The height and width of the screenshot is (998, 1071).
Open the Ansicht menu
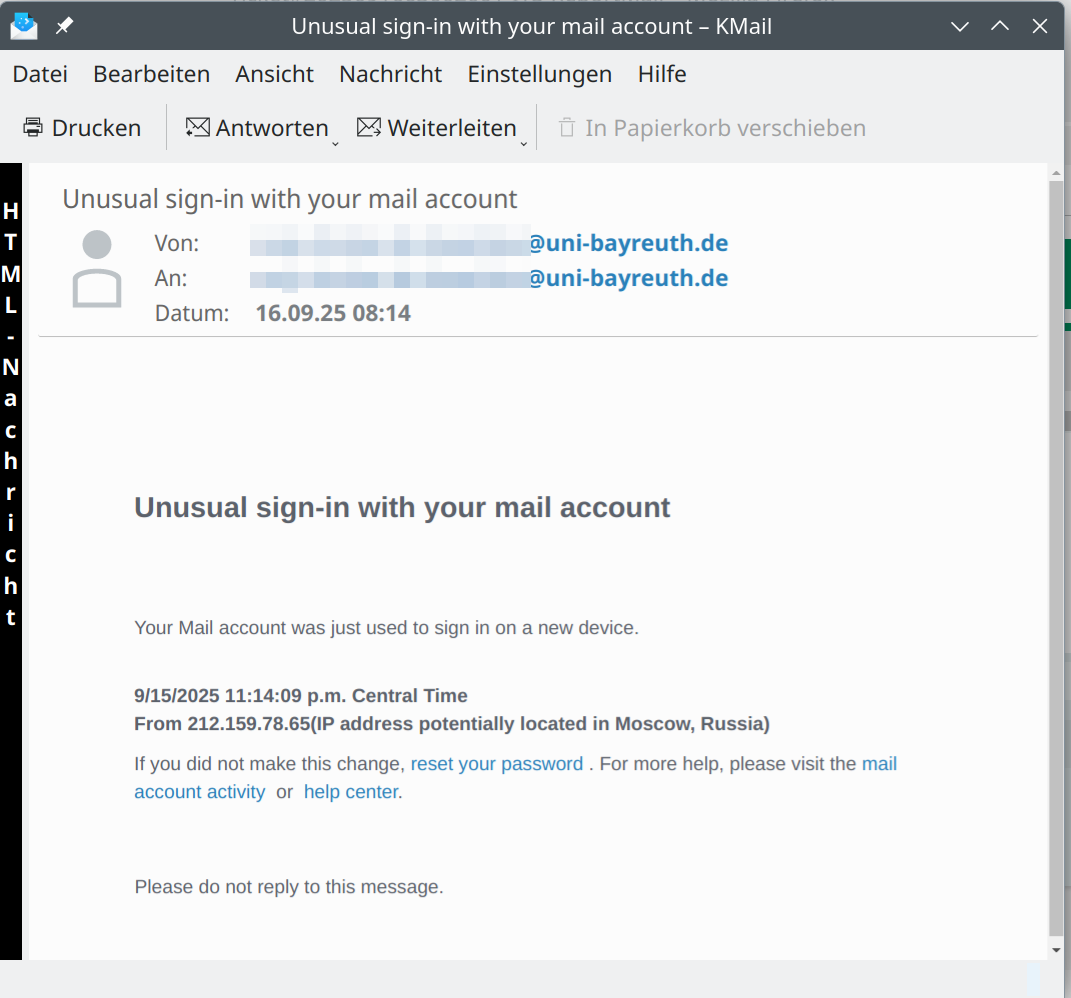pos(274,74)
